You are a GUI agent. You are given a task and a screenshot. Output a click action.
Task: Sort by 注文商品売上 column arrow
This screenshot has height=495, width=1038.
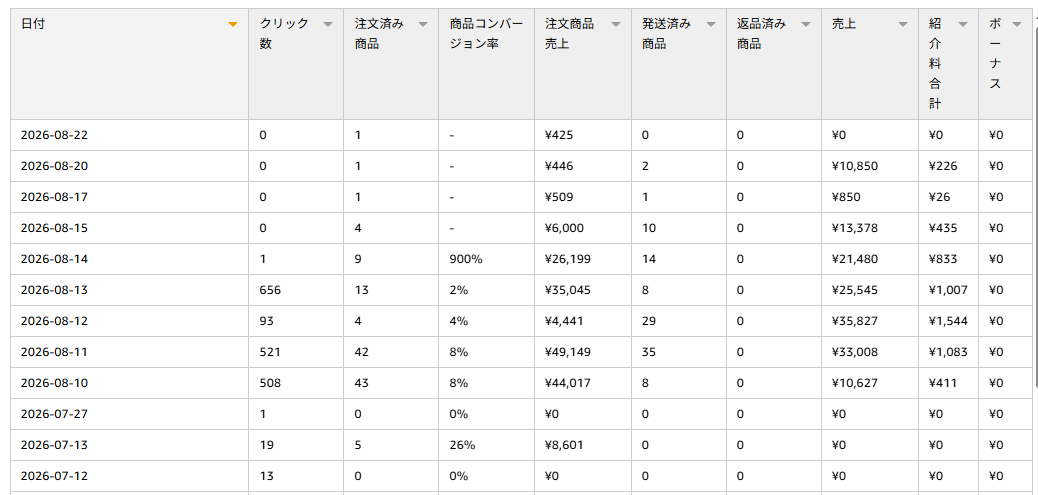coord(616,24)
